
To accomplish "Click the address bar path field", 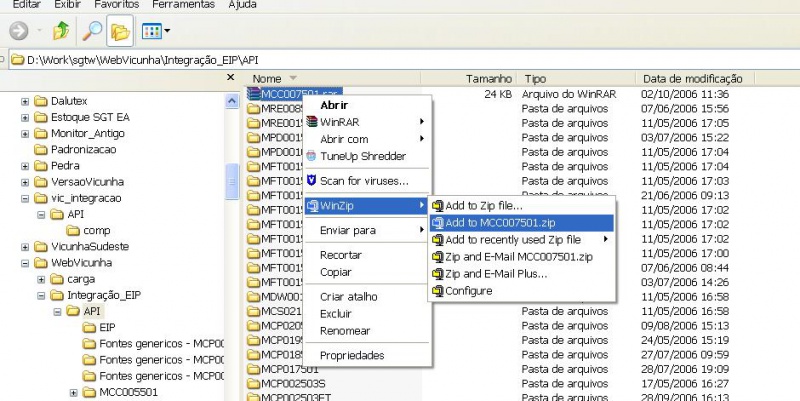I will [x=400, y=60].
